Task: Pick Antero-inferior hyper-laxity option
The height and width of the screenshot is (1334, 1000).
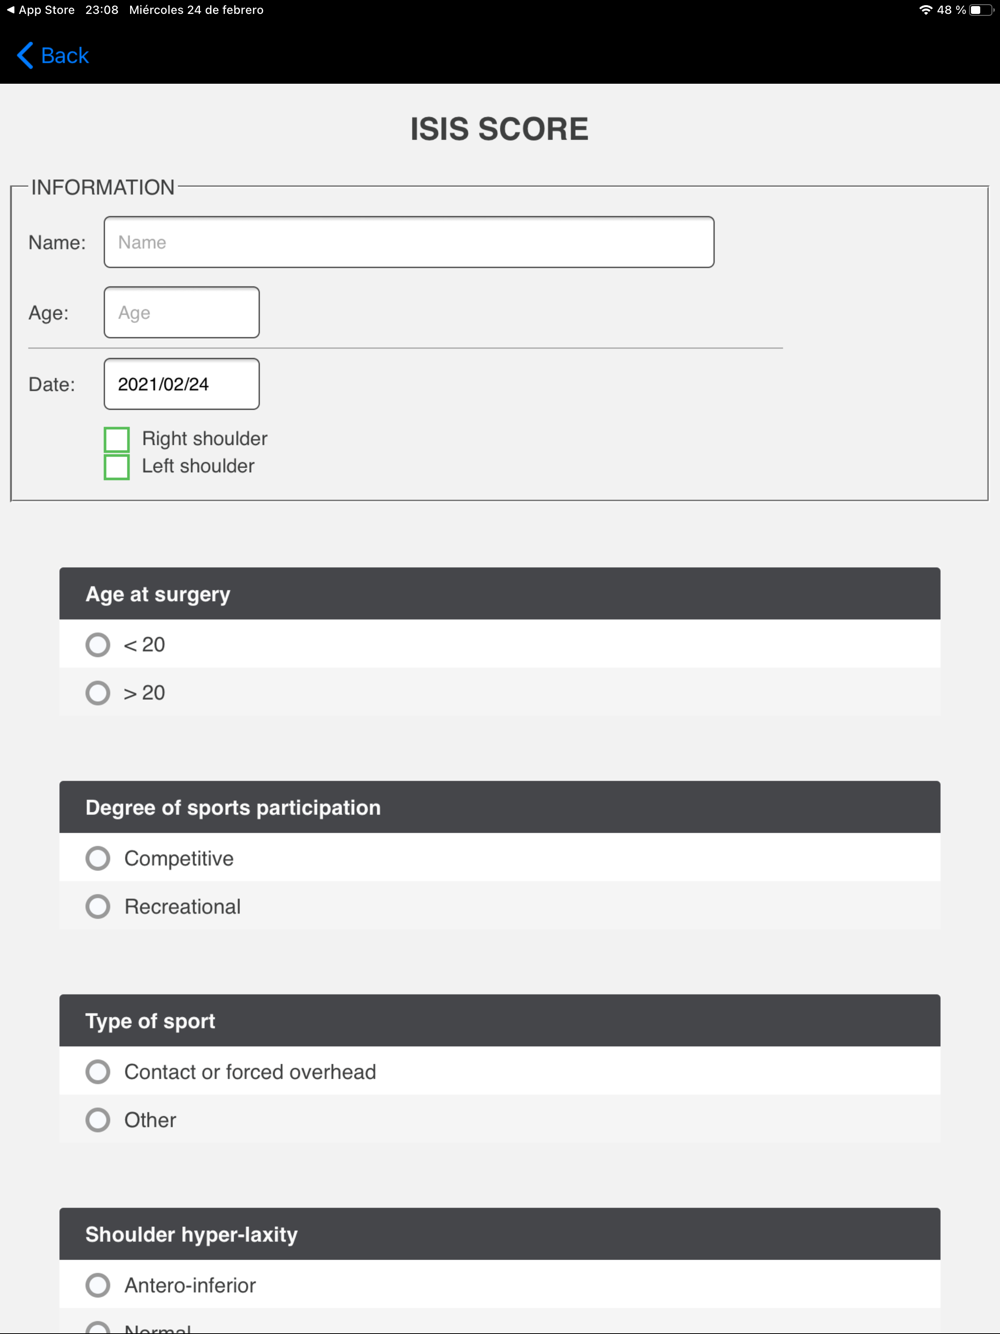Action: click(x=98, y=1285)
